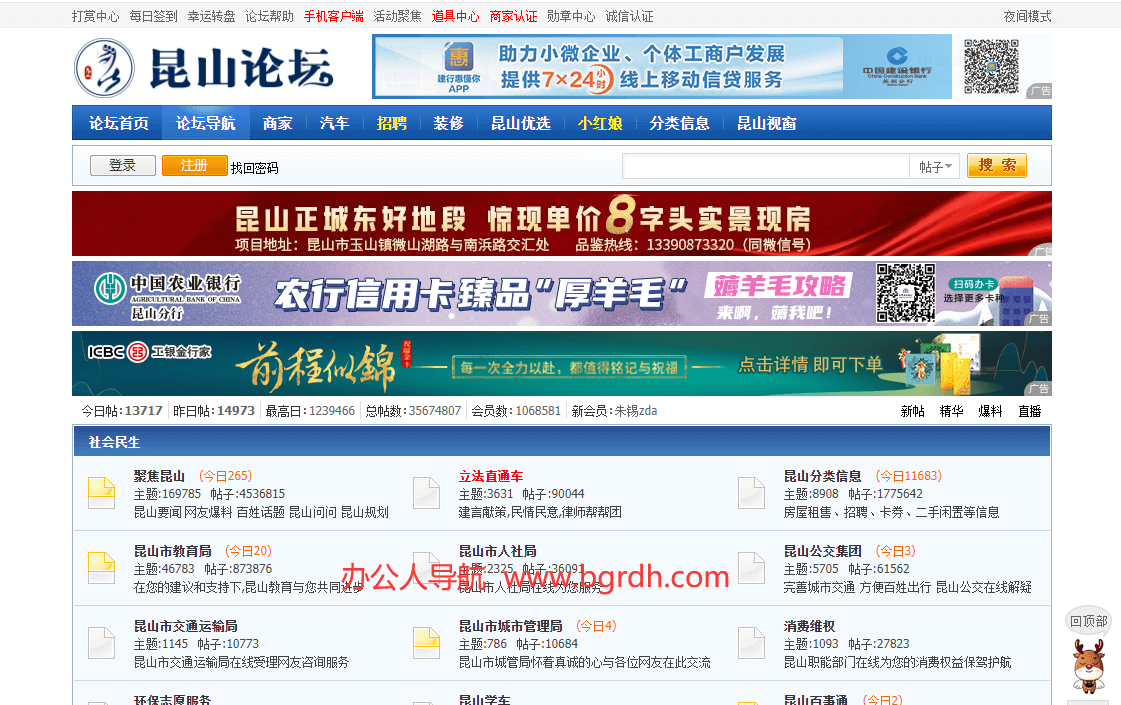Open the 昆山市人社局 forum title

498,551
